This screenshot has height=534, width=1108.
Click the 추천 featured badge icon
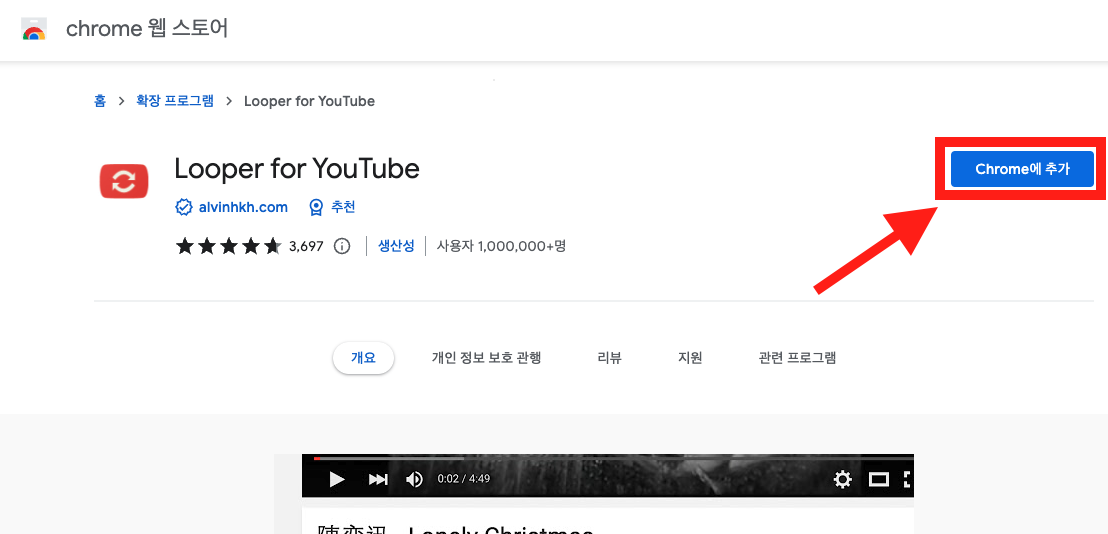pos(317,207)
